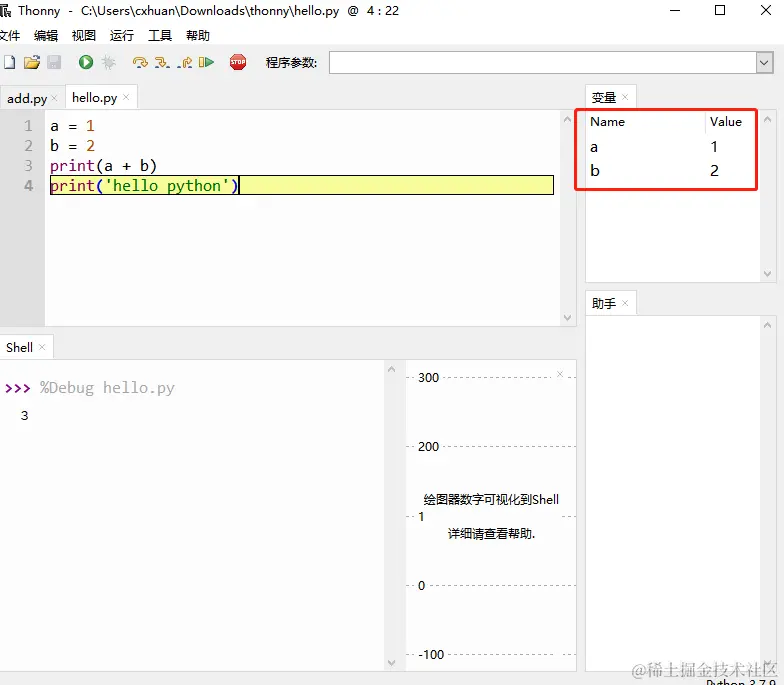
Task: Click the -100 axis label in plotter
Action: coord(431,654)
